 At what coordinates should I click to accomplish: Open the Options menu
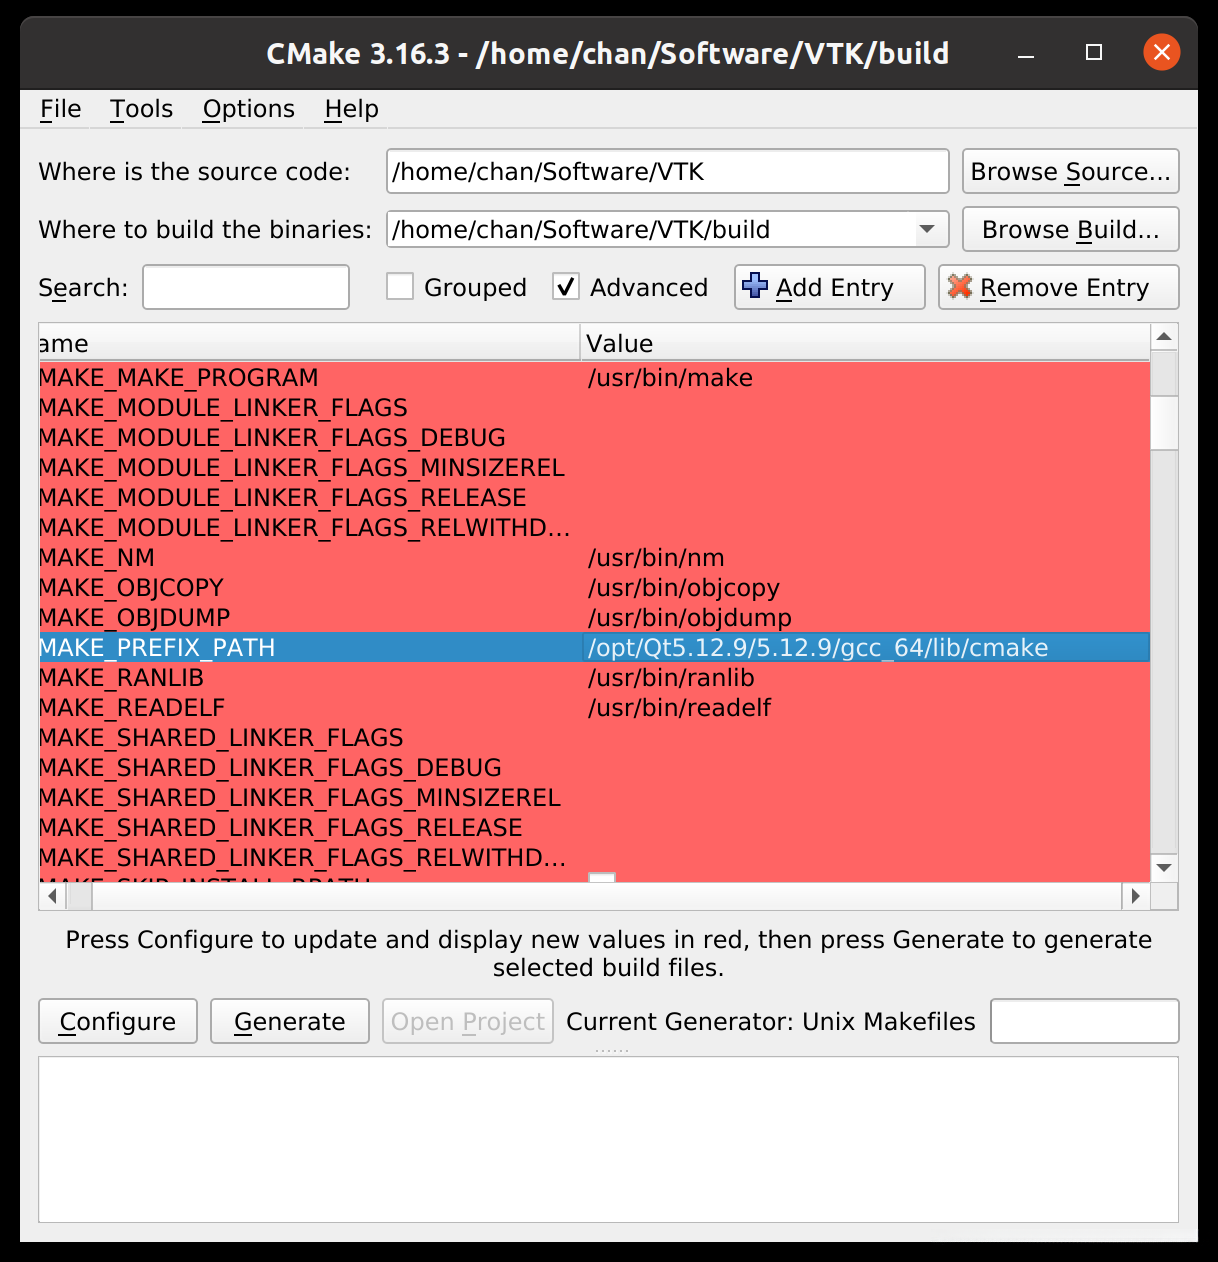[248, 109]
